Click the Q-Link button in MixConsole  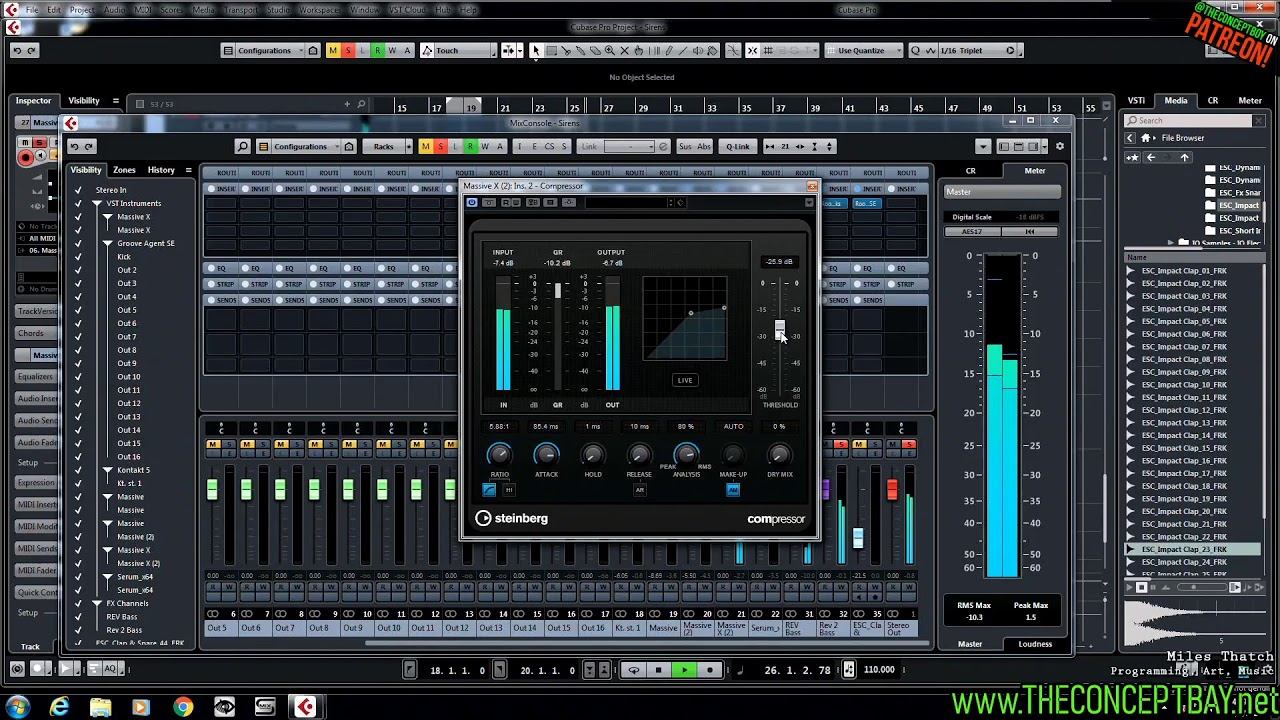point(738,147)
